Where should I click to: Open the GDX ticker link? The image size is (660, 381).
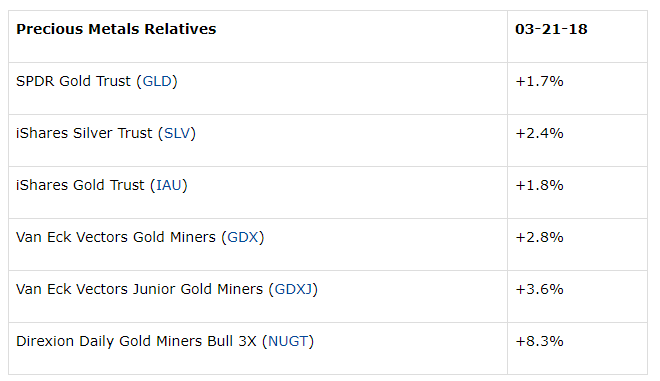click(x=243, y=237)
